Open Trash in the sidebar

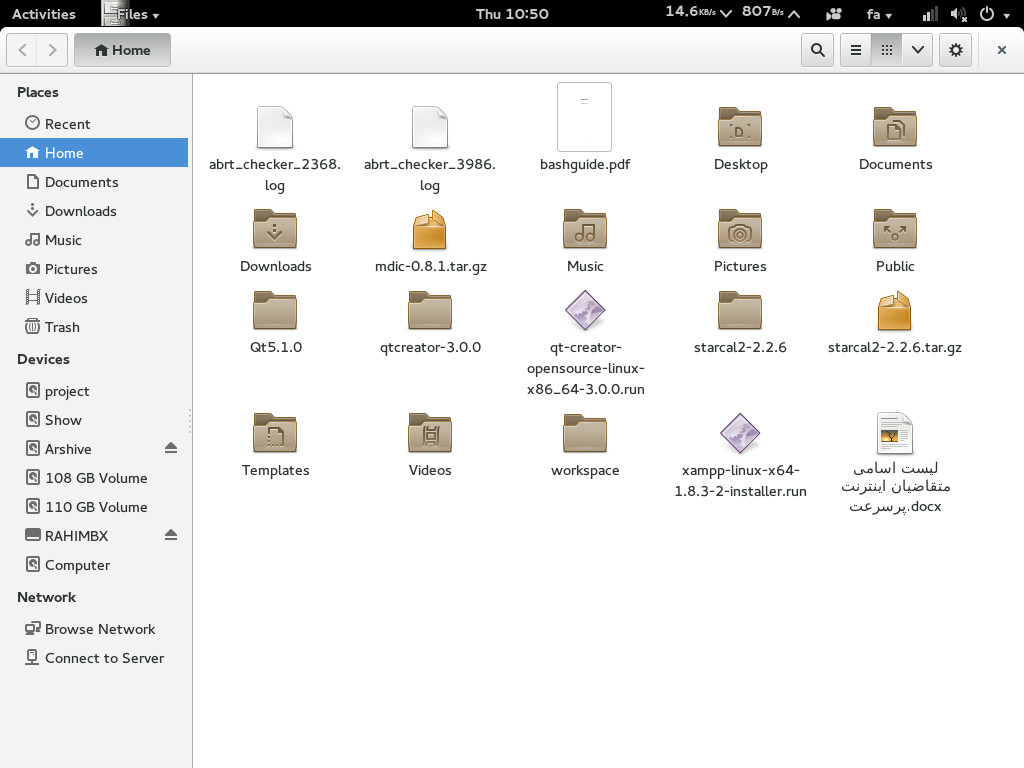point(61,327)
